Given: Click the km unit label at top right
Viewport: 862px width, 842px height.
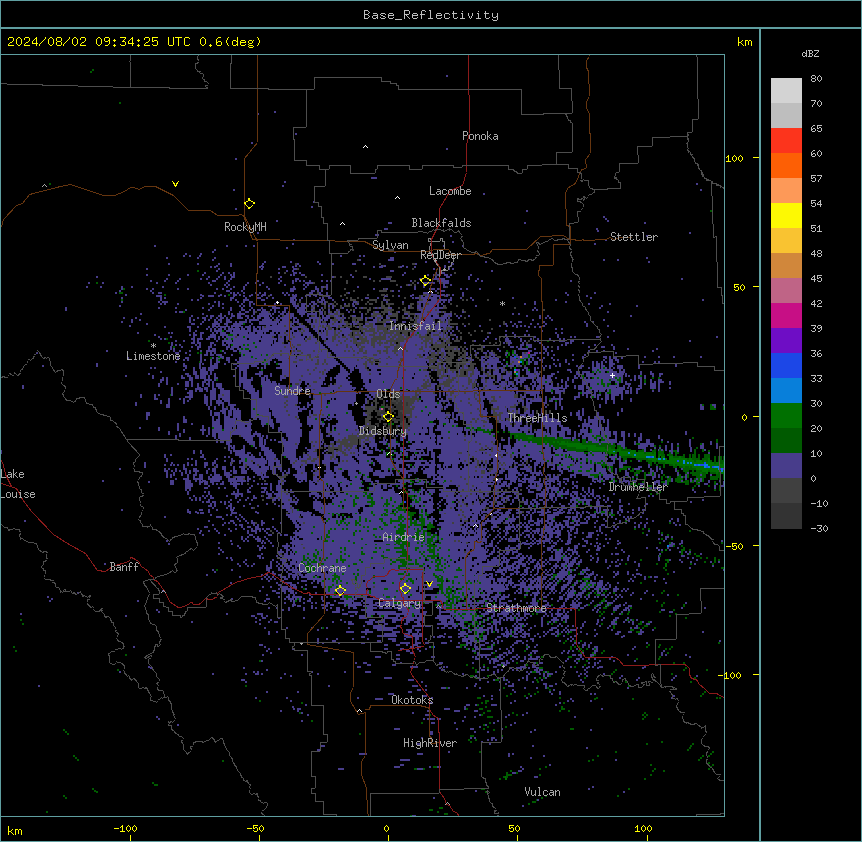Looking at the screenshot, I should pos(744,42).
